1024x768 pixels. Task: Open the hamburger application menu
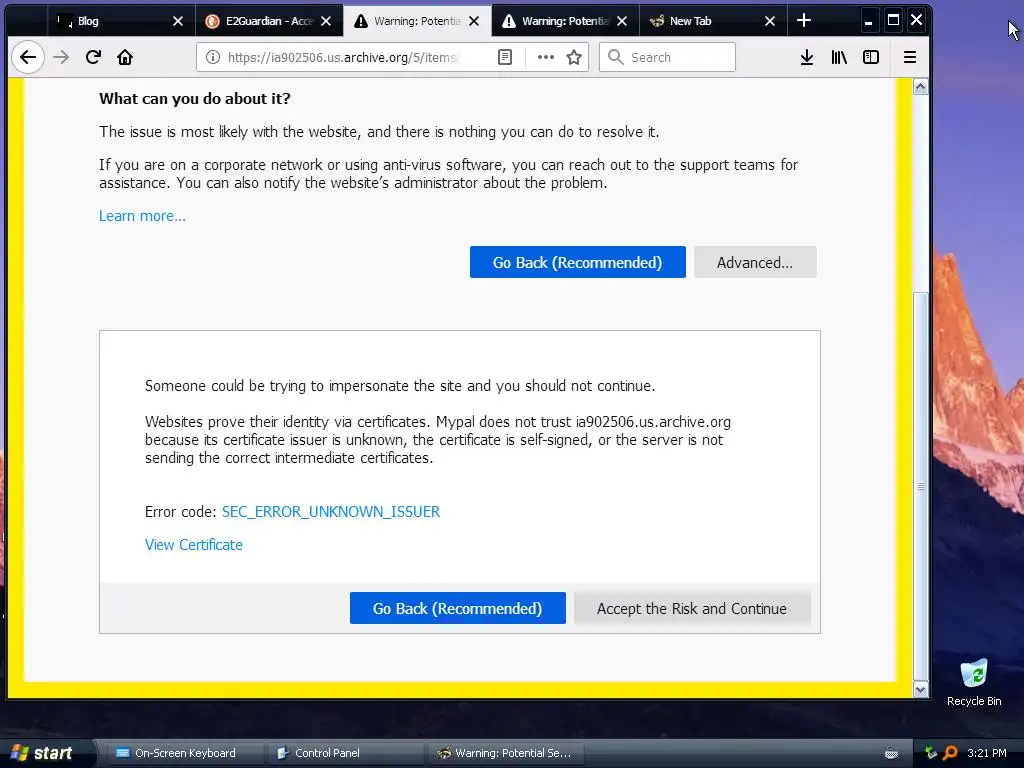[910, 57]
